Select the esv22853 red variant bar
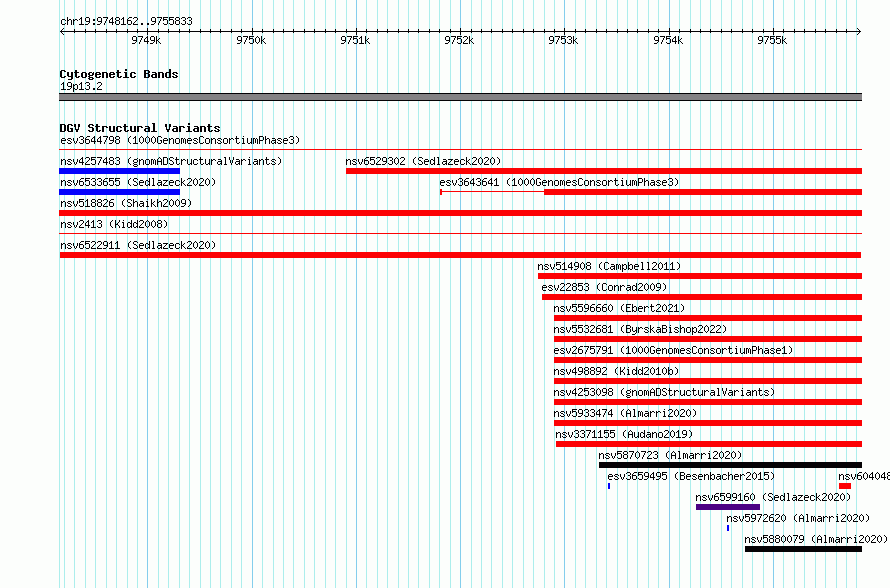Image resolution: width=890 pixels, height=588 pixels. click(x=702, y=297)
